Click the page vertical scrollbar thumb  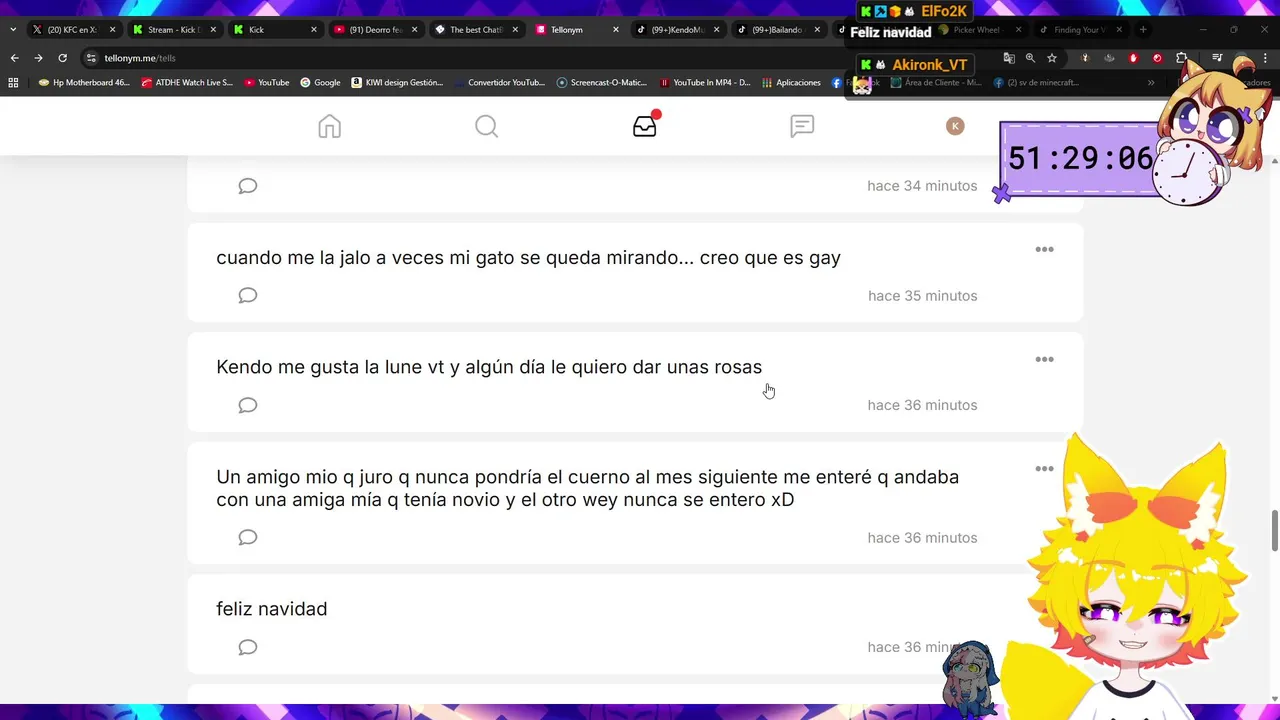[x=1274, y=530]
